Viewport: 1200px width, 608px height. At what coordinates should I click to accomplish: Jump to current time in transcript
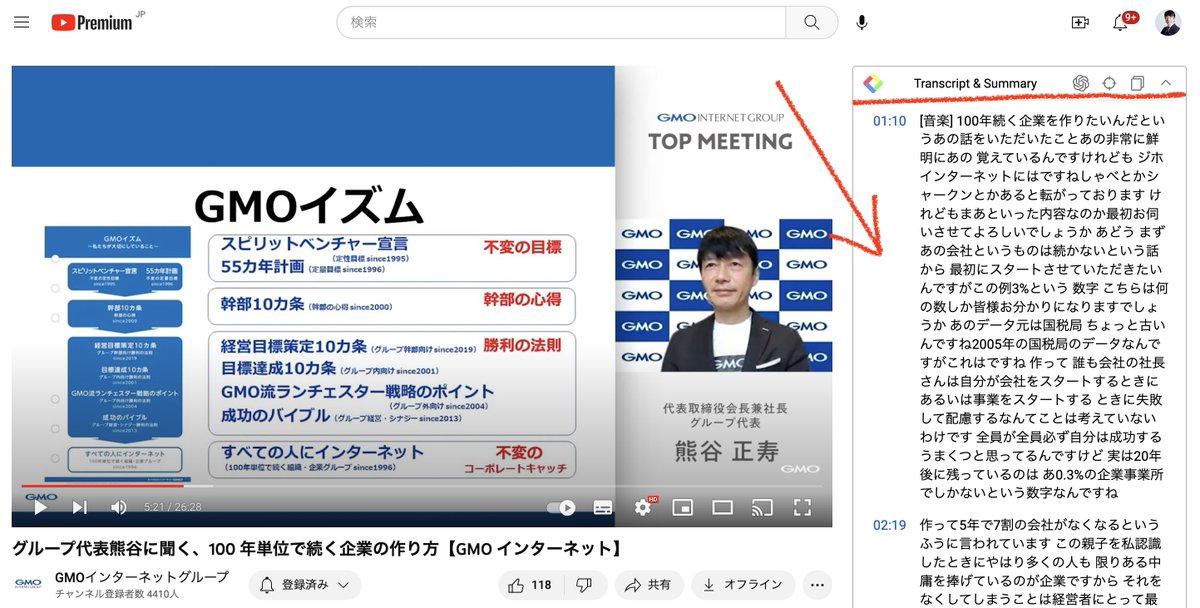tap(1109, 83)
